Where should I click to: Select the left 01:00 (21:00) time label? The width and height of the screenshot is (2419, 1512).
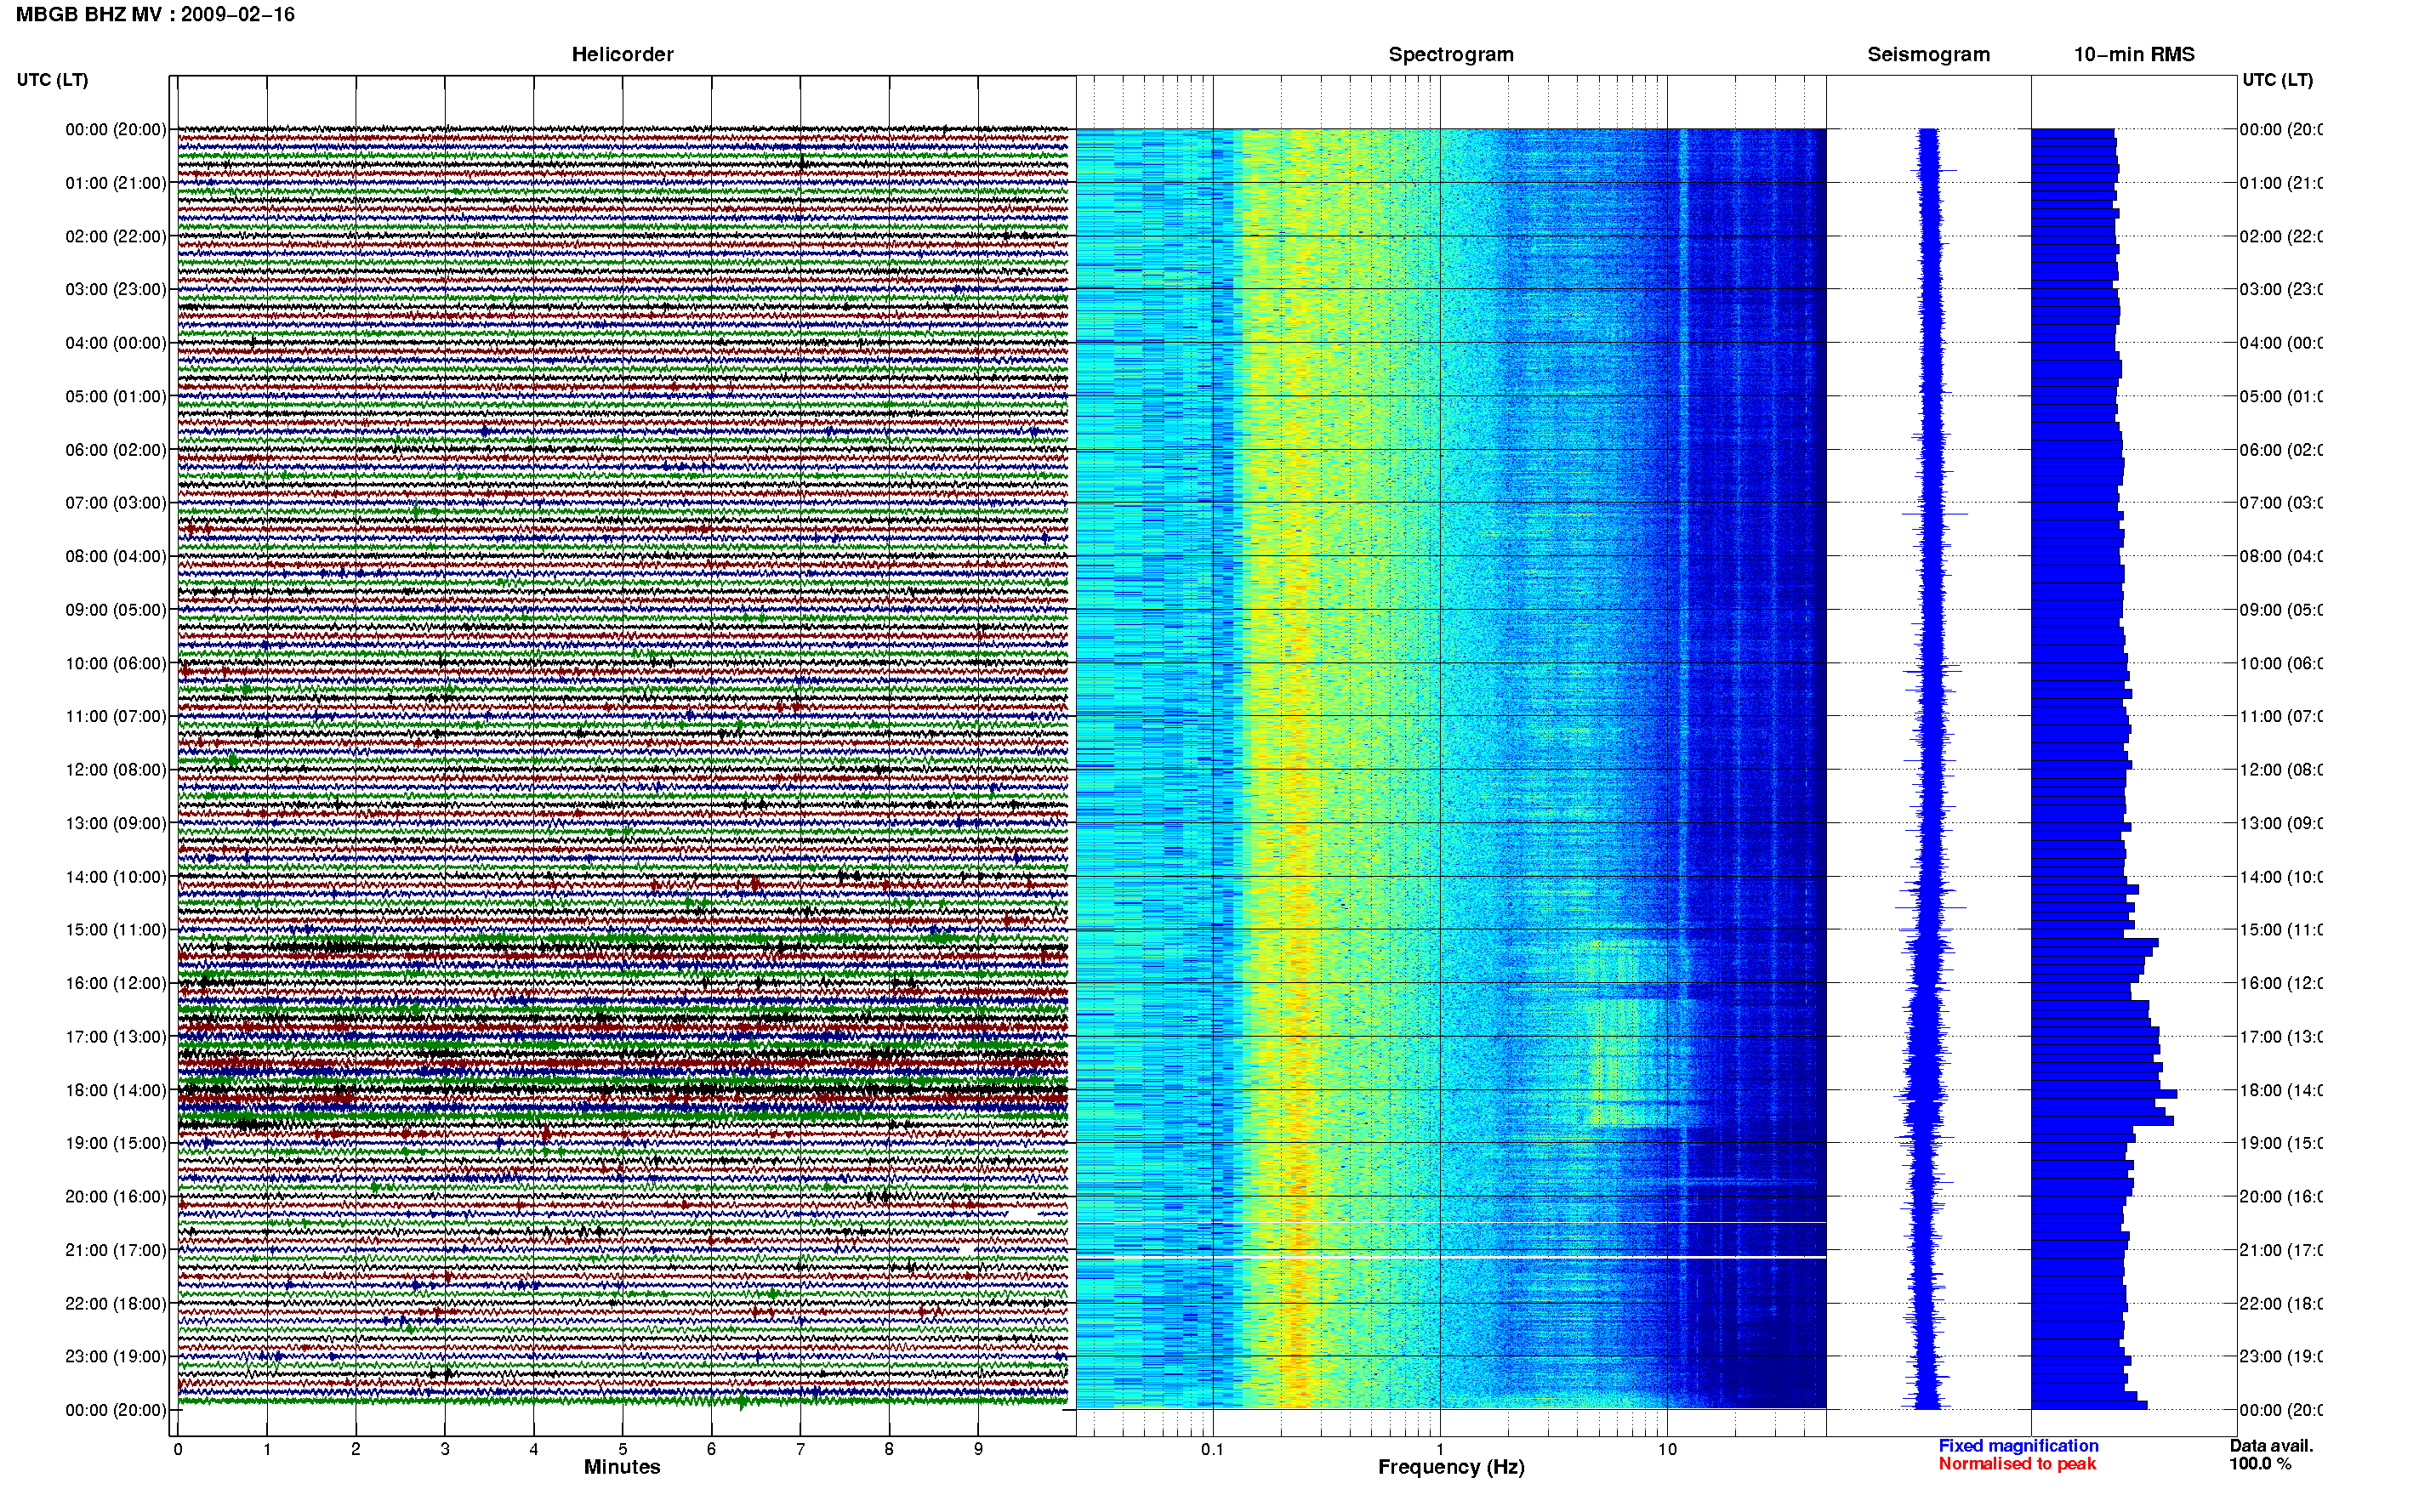pyautogui.click(x=116, y=182)
